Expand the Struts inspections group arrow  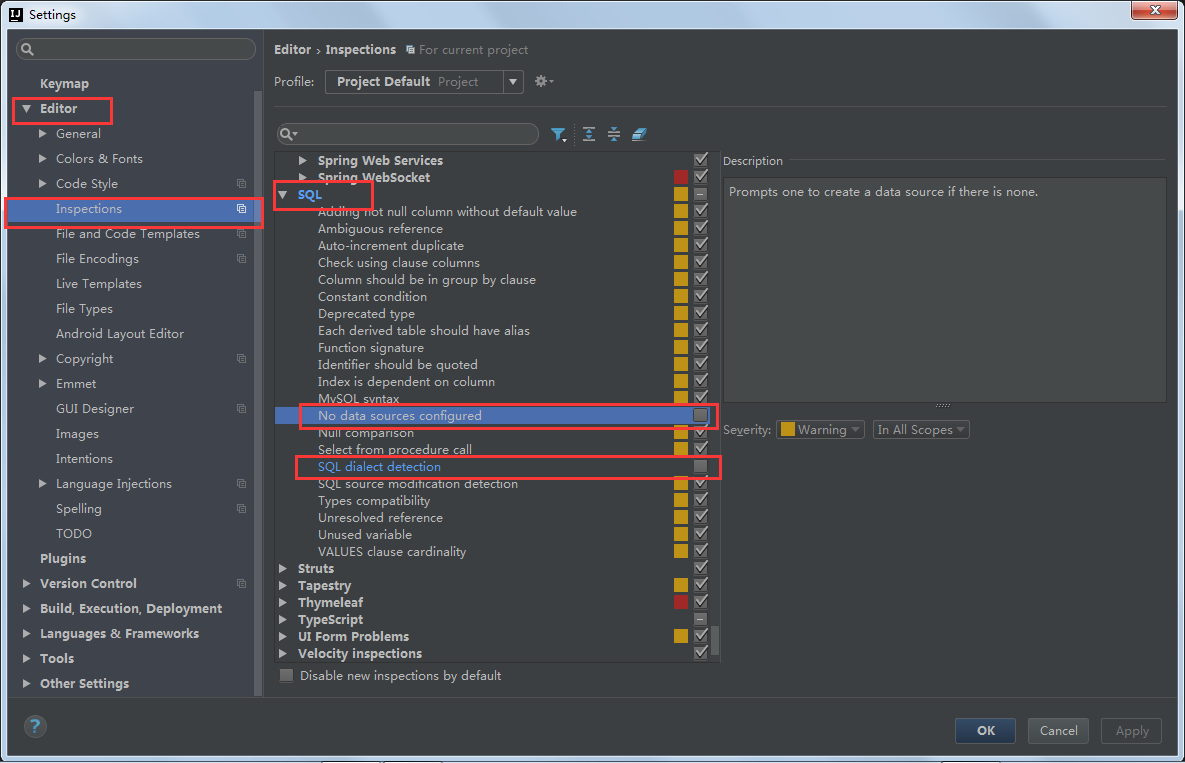283,568
